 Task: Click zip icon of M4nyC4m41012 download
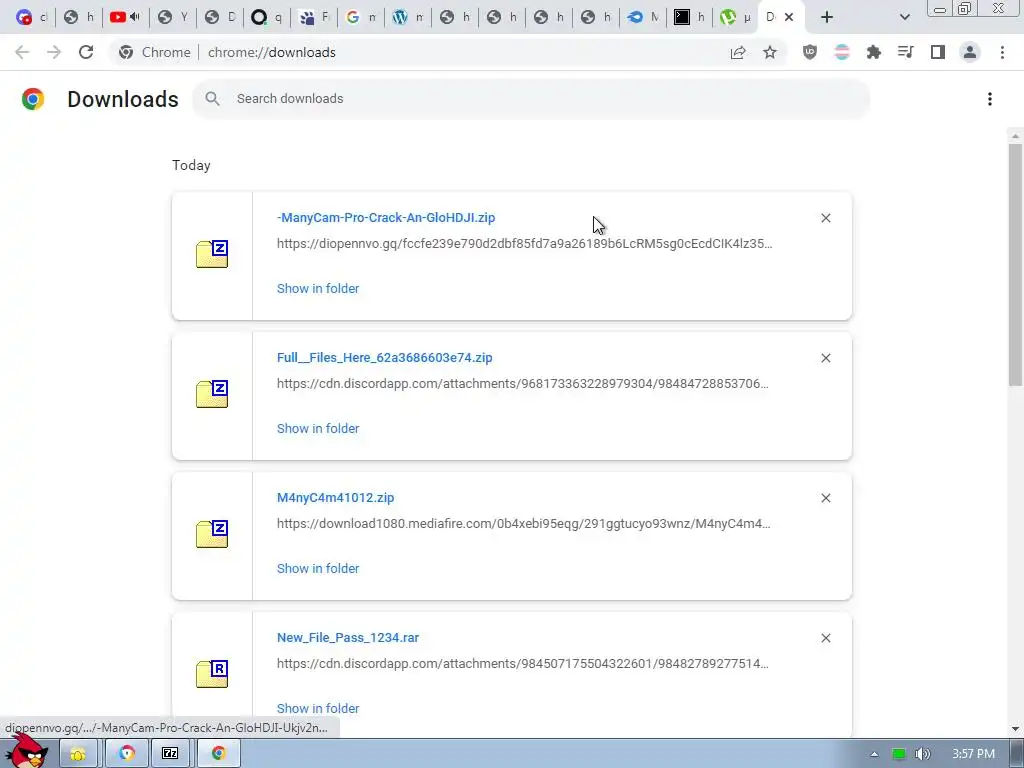pos(212,534)
